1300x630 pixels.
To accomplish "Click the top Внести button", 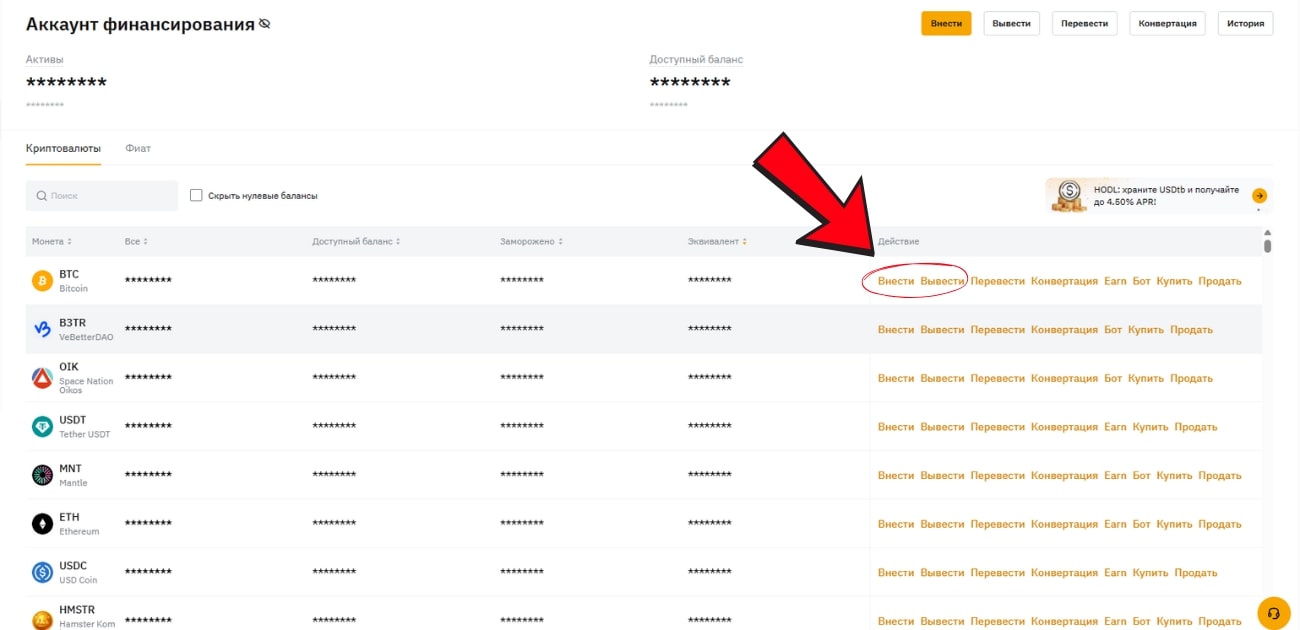I will [x=946, y=23].
